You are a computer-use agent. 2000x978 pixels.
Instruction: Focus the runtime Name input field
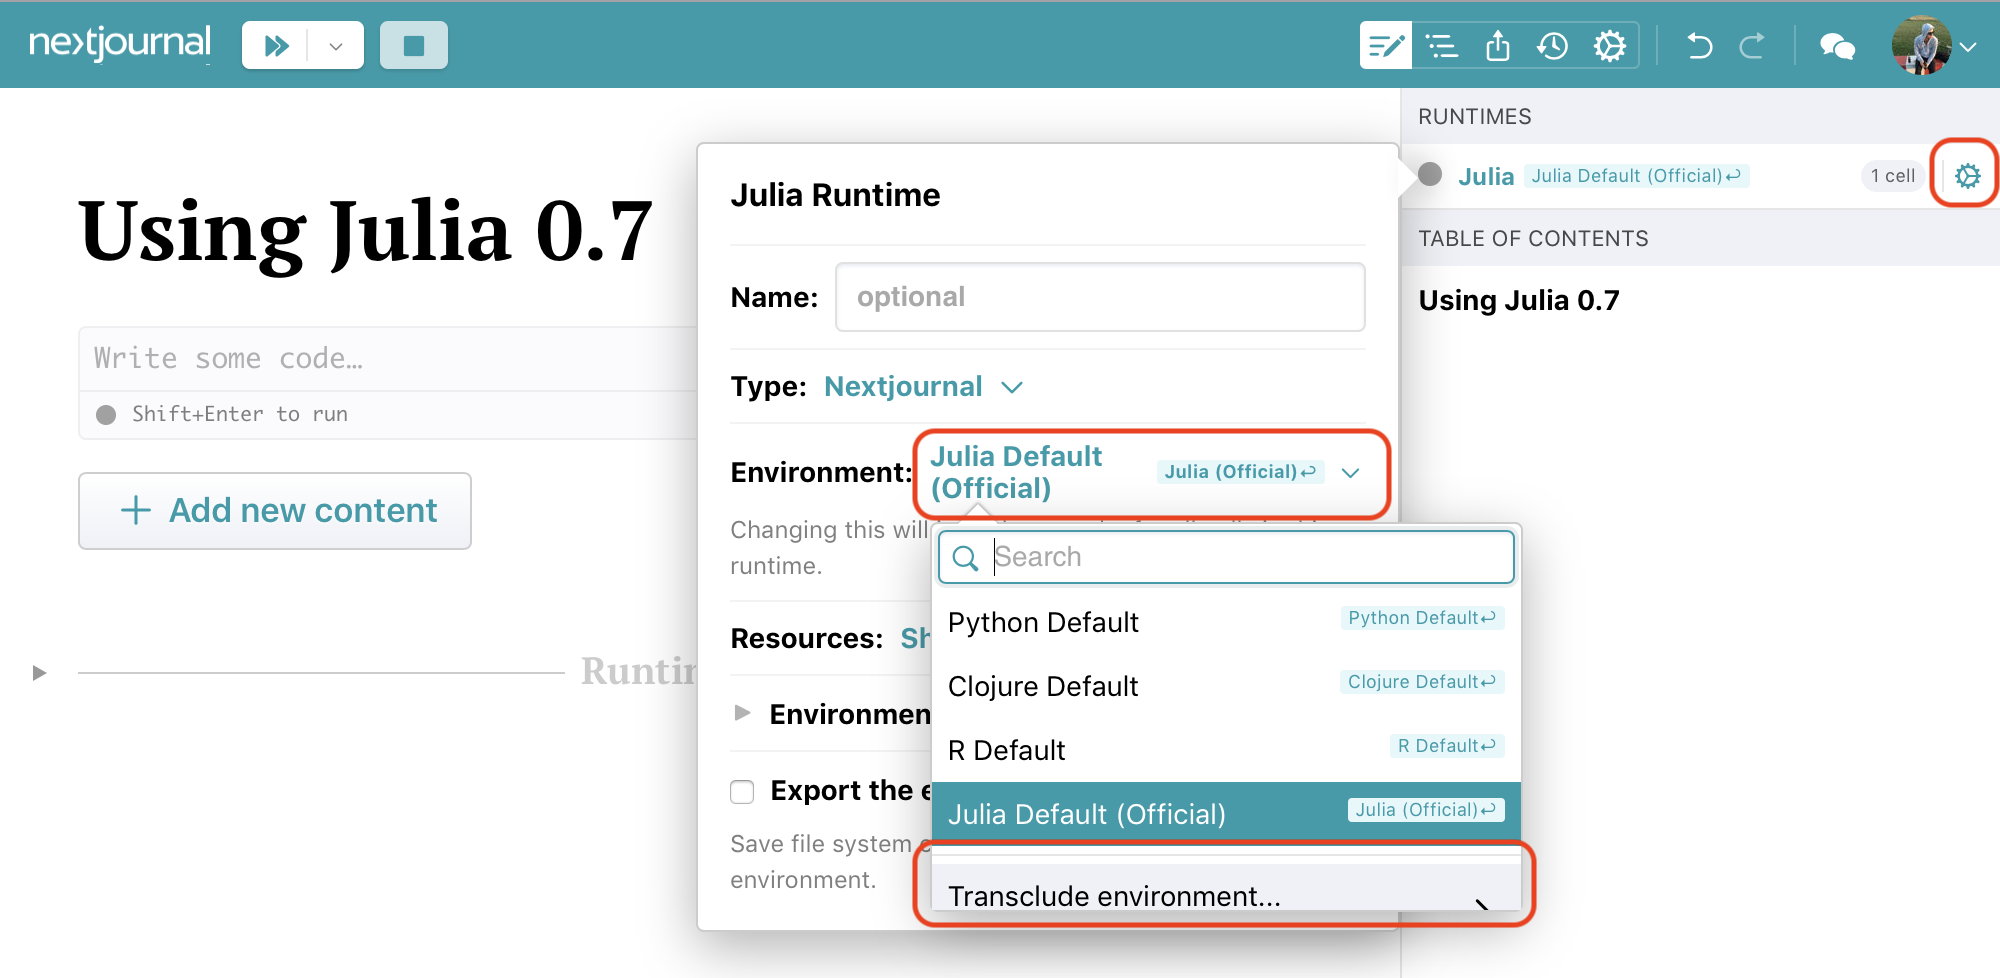(1100, 297)
